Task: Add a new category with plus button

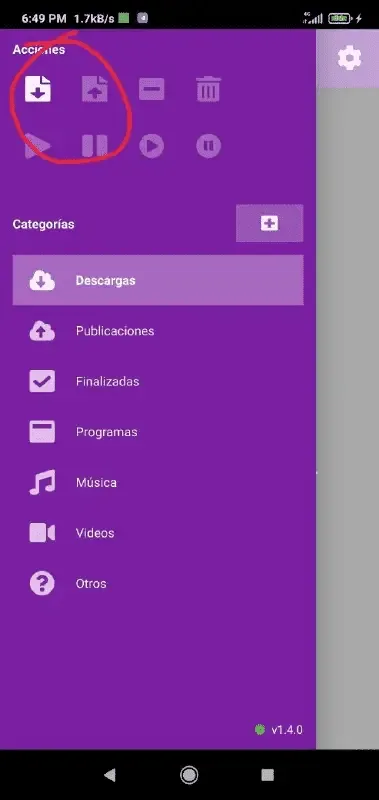Action: pos(269,223)
